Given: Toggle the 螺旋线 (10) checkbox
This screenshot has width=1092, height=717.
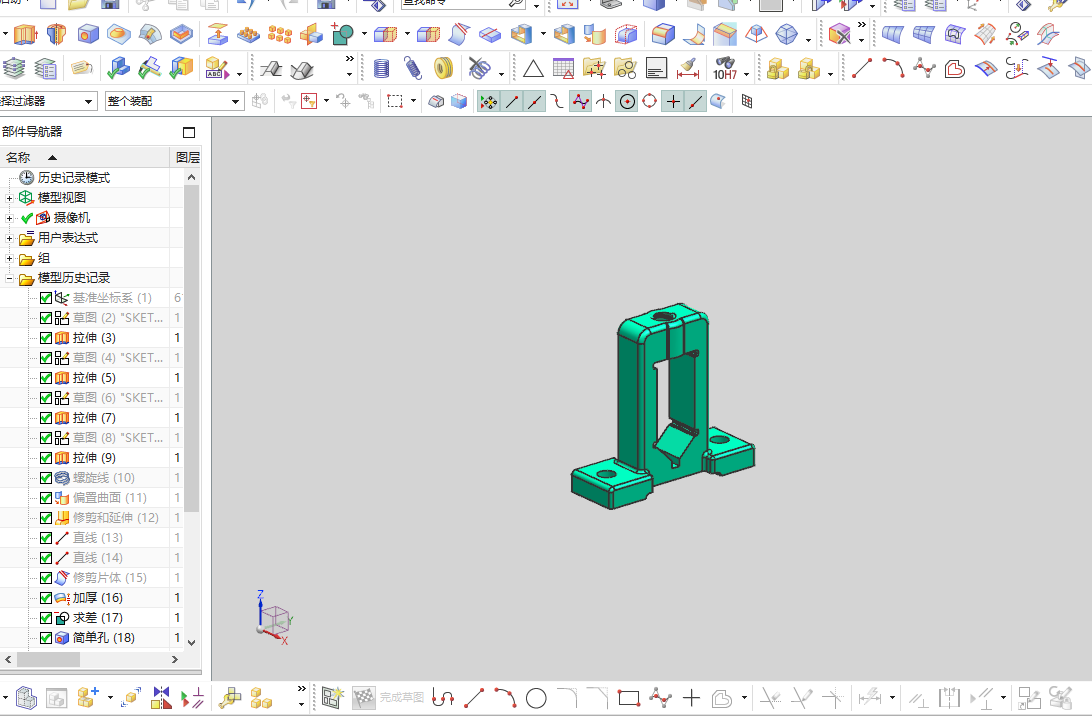Looking at the screenshot, I should (46, 478).
